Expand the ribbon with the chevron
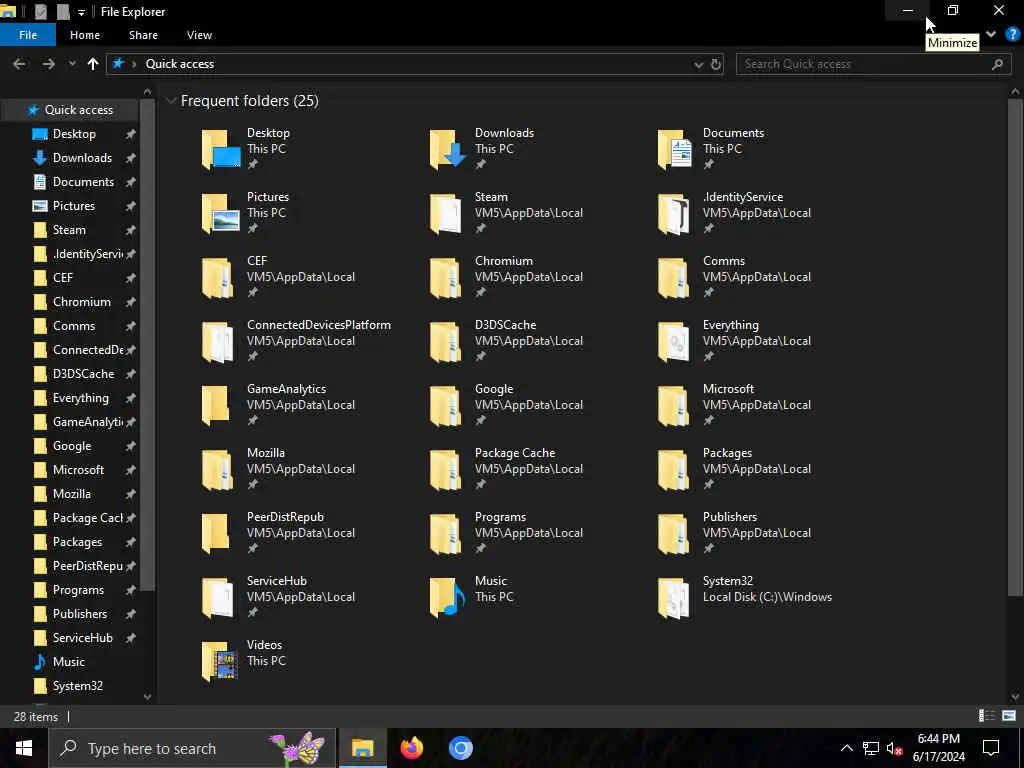The image size is (1024, 768). coord(991,35)
